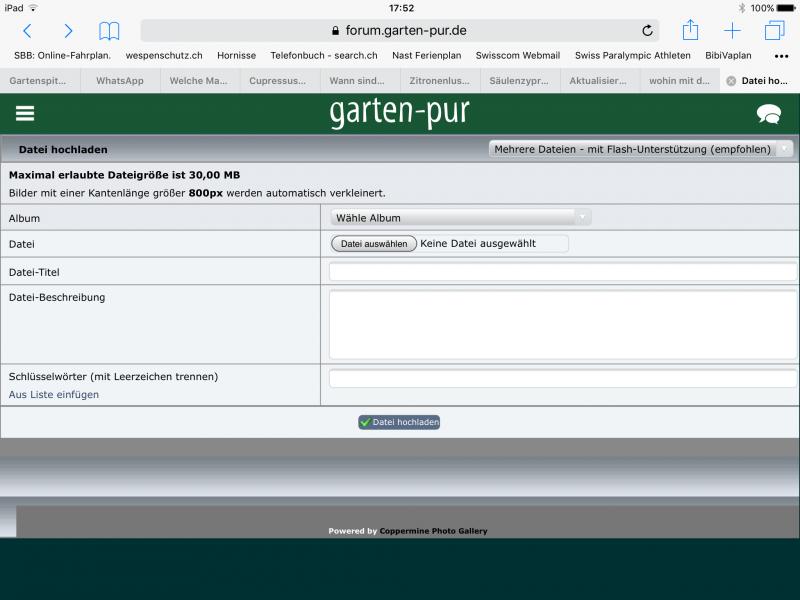Go back with Safari back arrow

click(x=27, y=31)
